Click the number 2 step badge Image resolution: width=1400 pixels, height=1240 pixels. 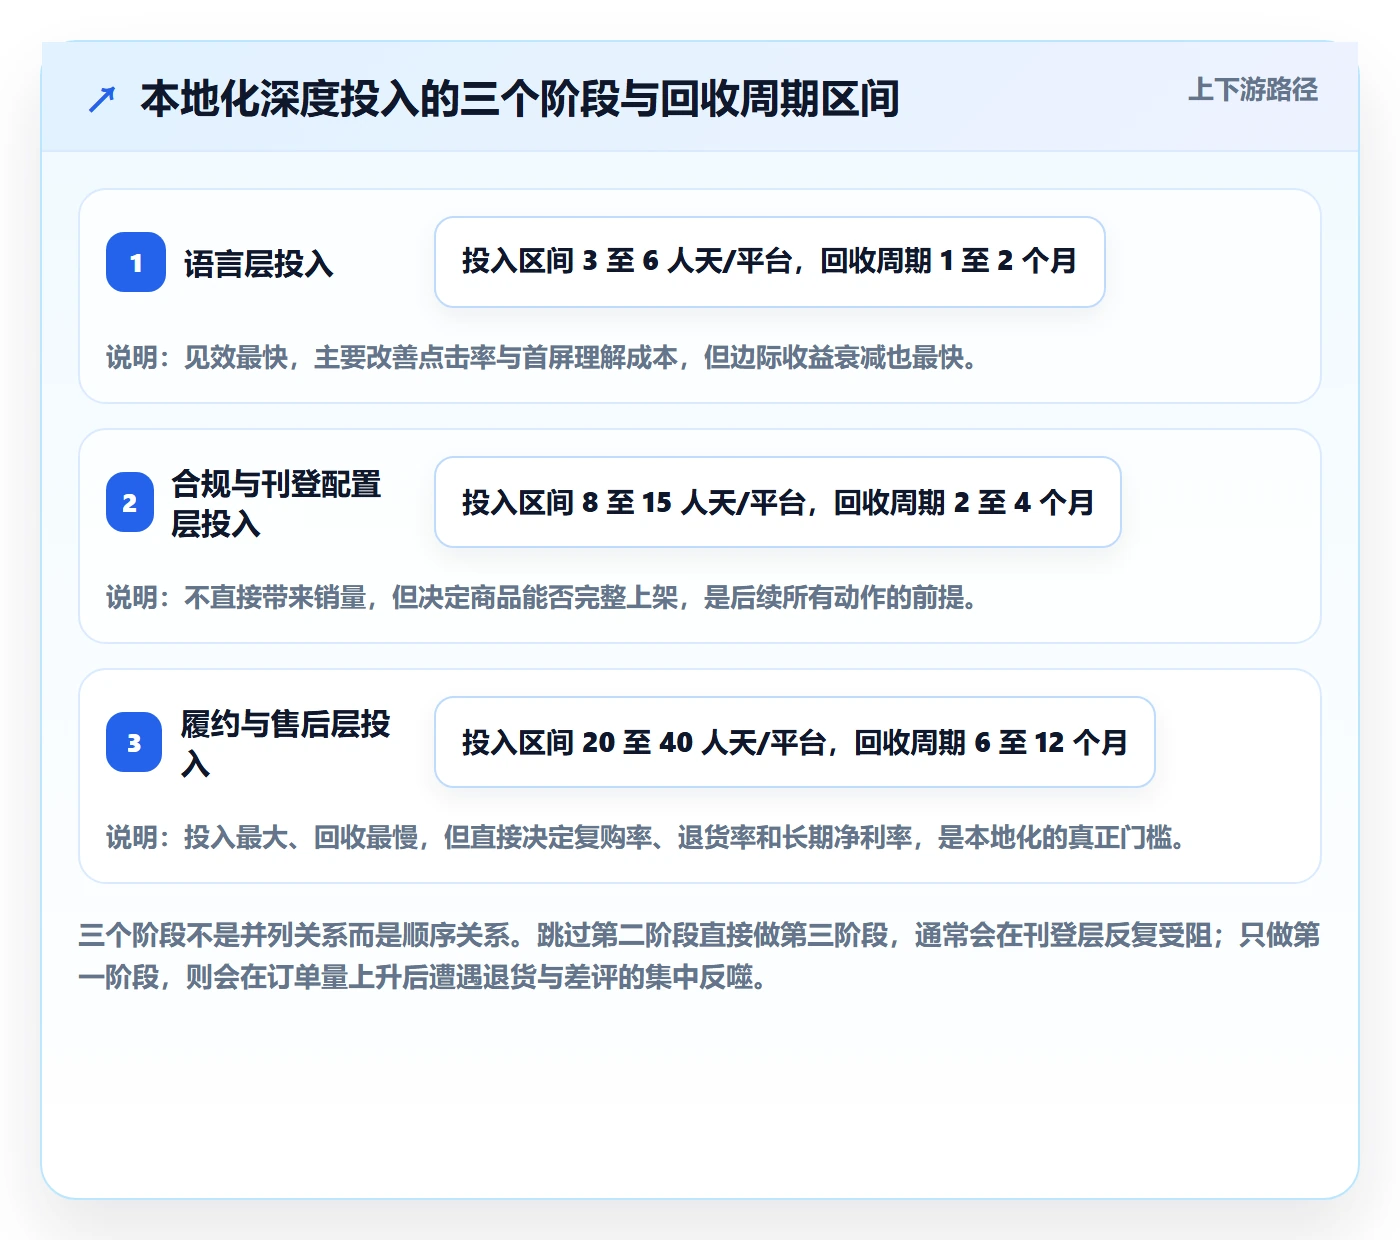pos(130,502)
